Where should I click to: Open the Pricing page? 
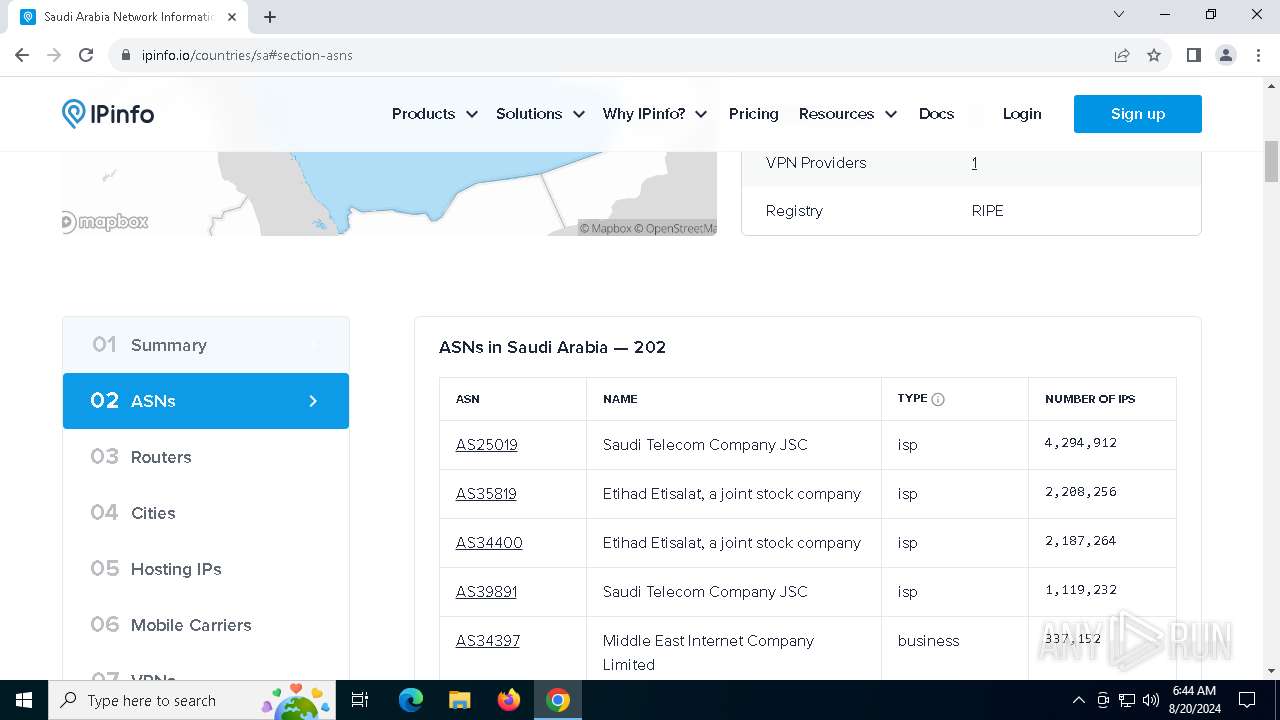coord(754,114)
